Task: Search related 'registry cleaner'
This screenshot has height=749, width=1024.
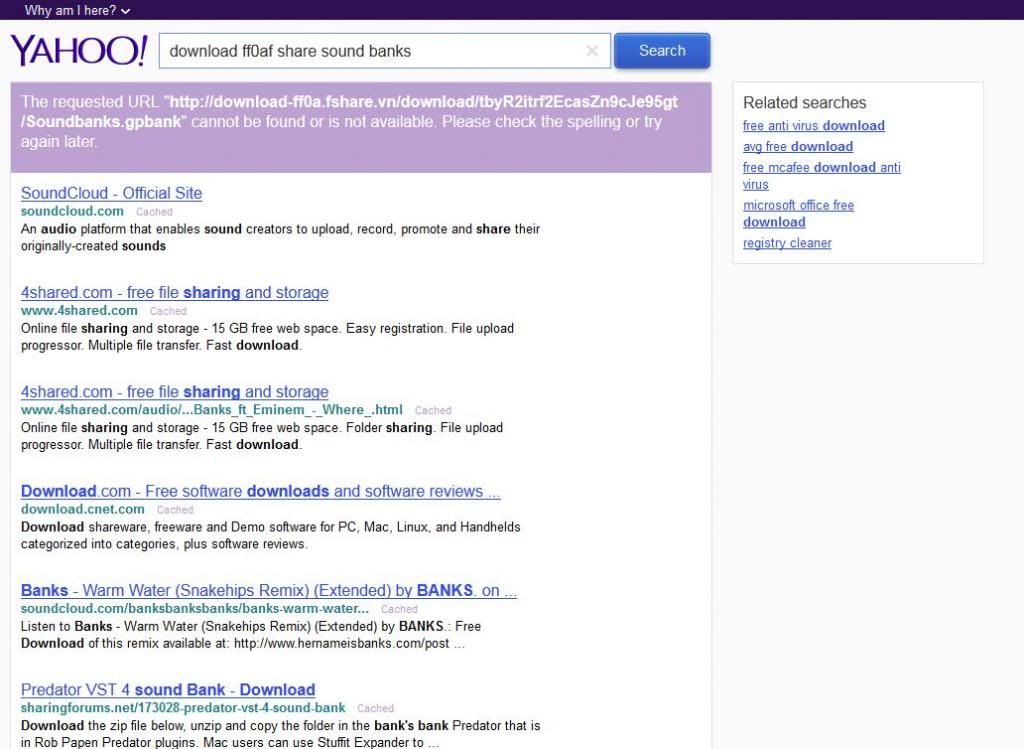Action: point(787,243)
